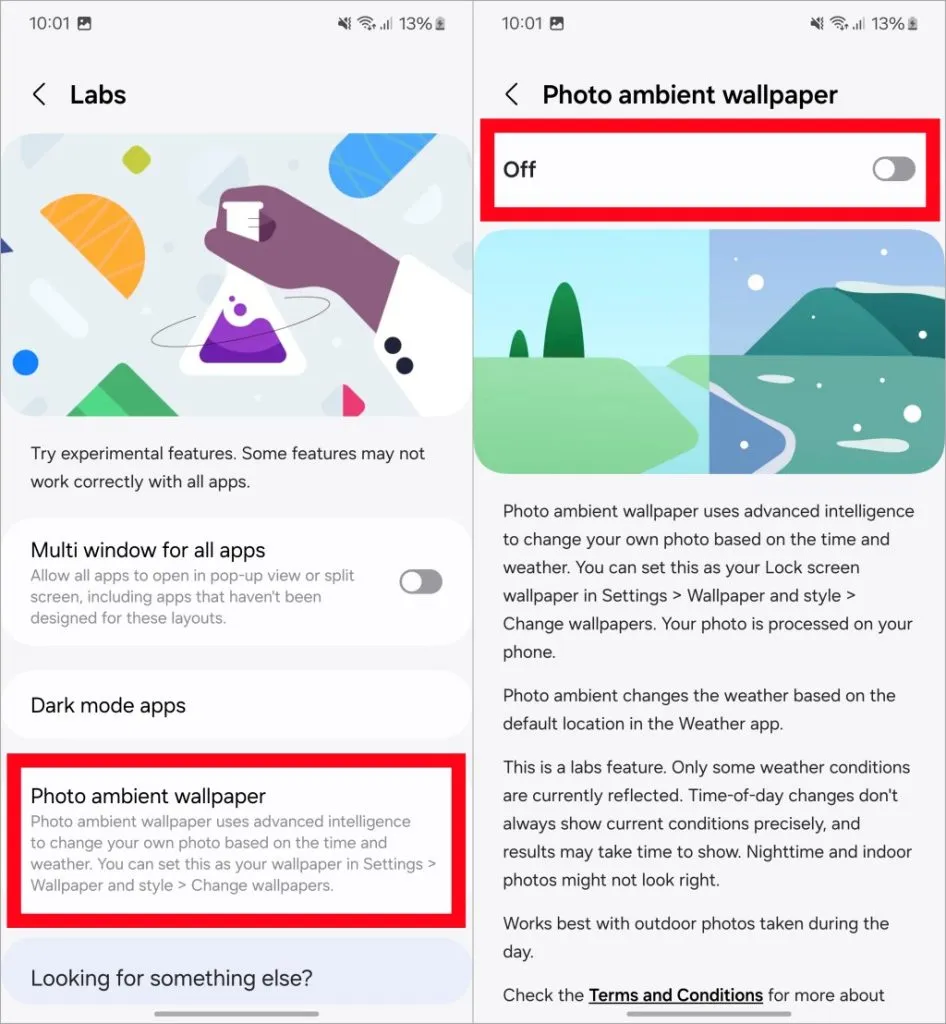Tap the mute icon in left status bar
Viewport: 946px width, 1024px height.
(x=344, y=24)
